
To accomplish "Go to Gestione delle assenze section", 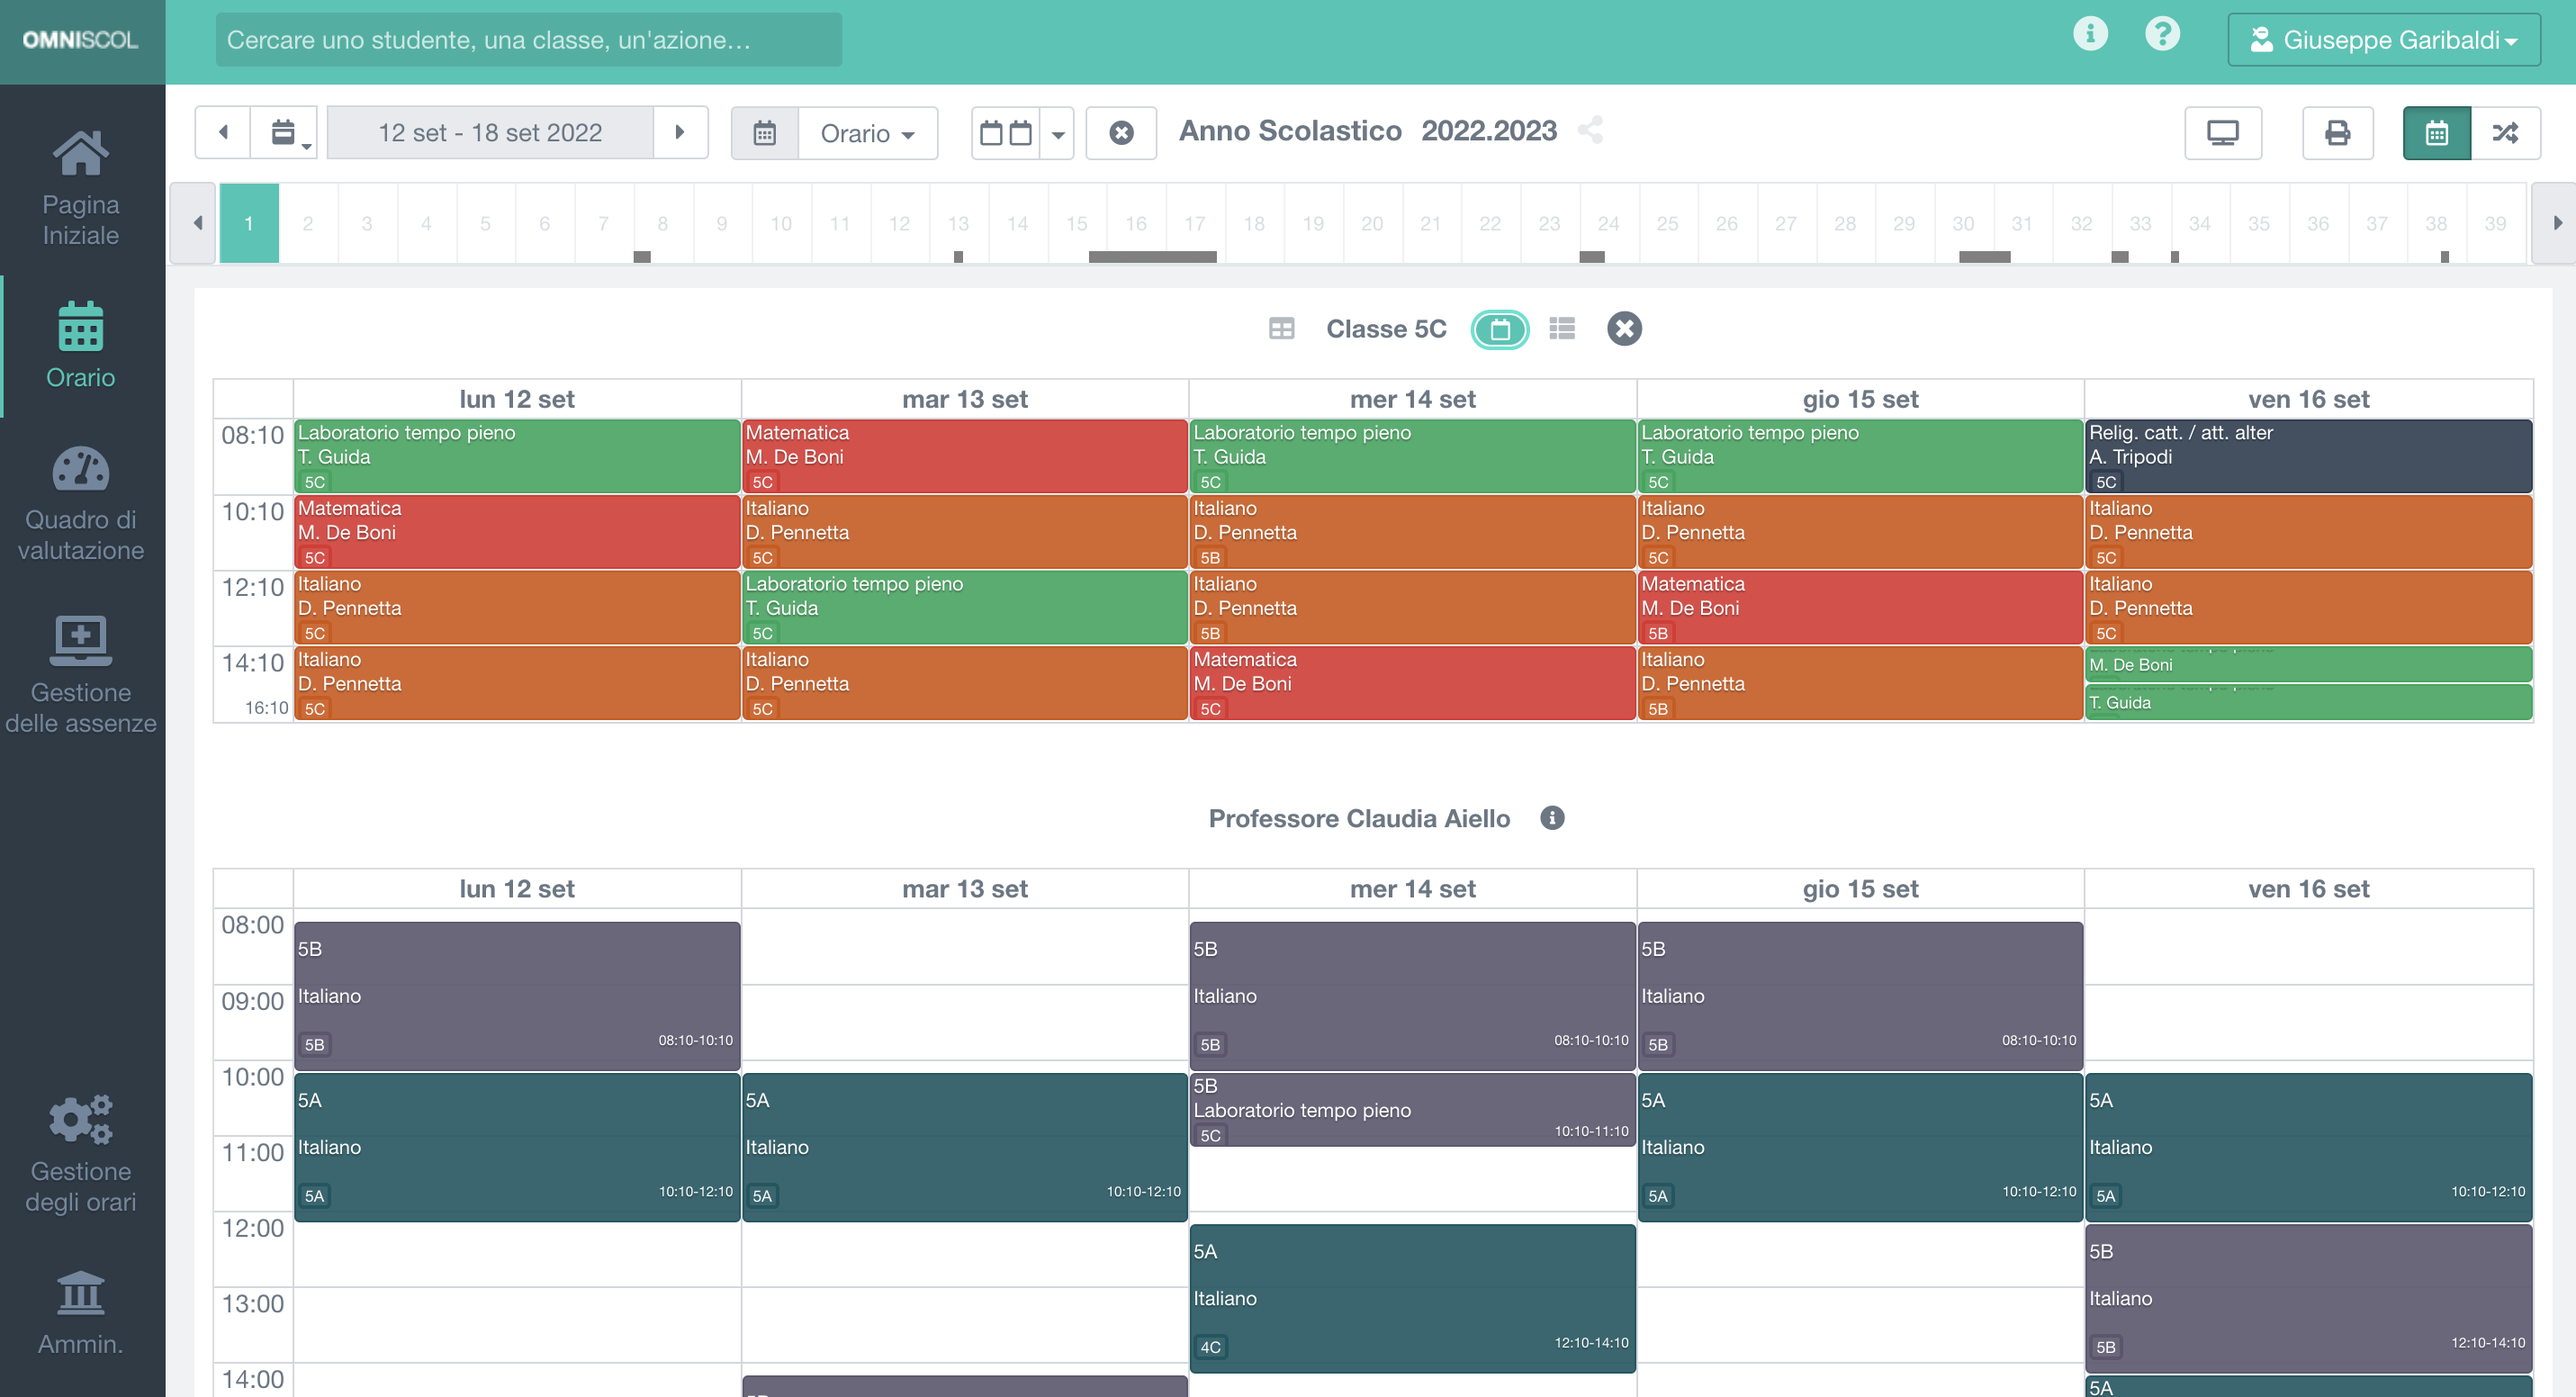I will 81,675.
